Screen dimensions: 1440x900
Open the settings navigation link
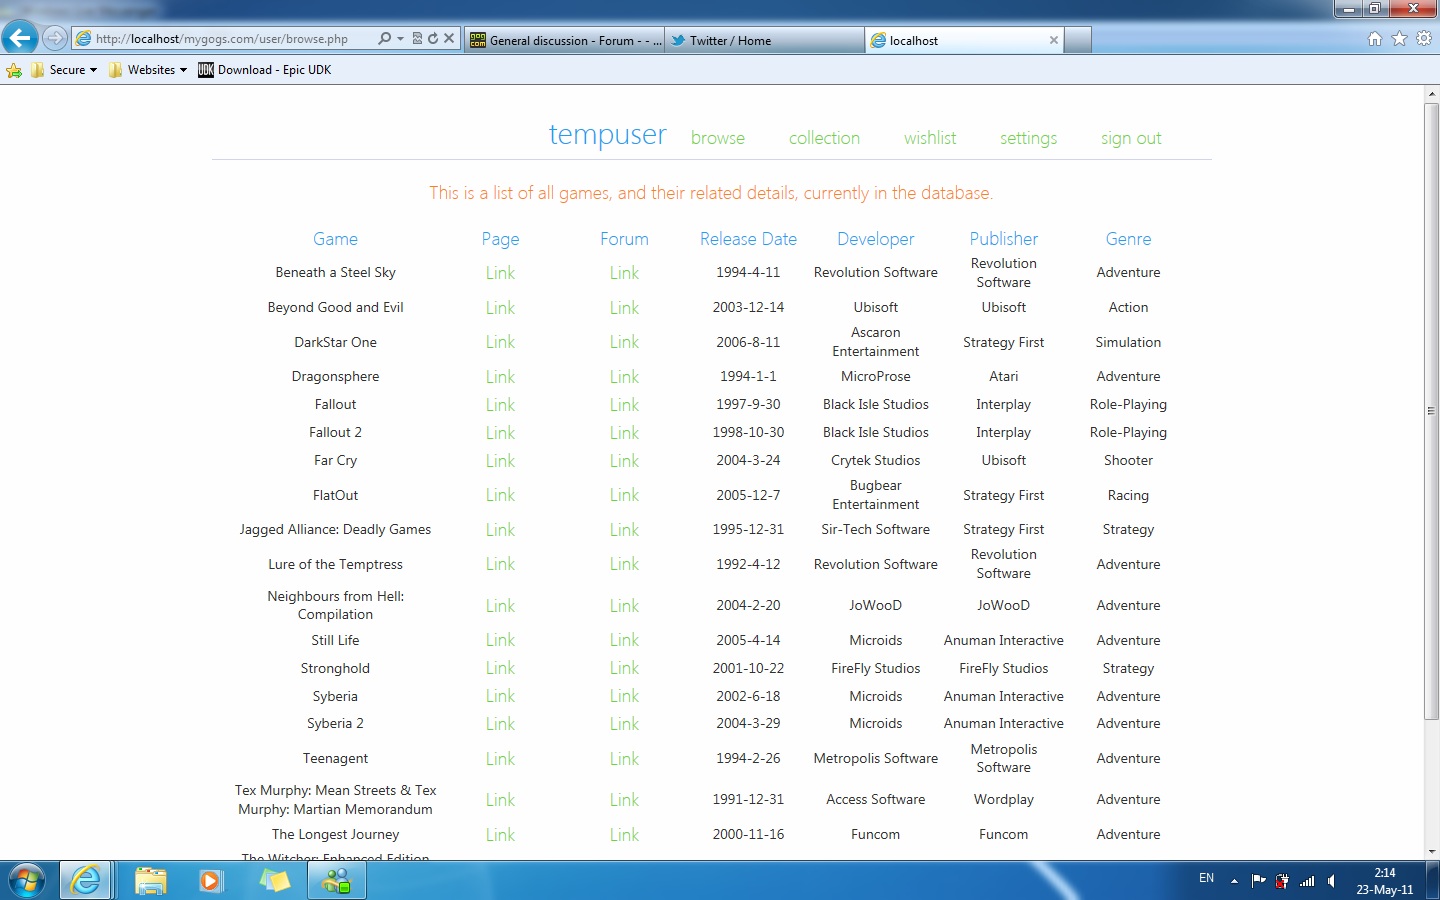tap(1028, 138)
